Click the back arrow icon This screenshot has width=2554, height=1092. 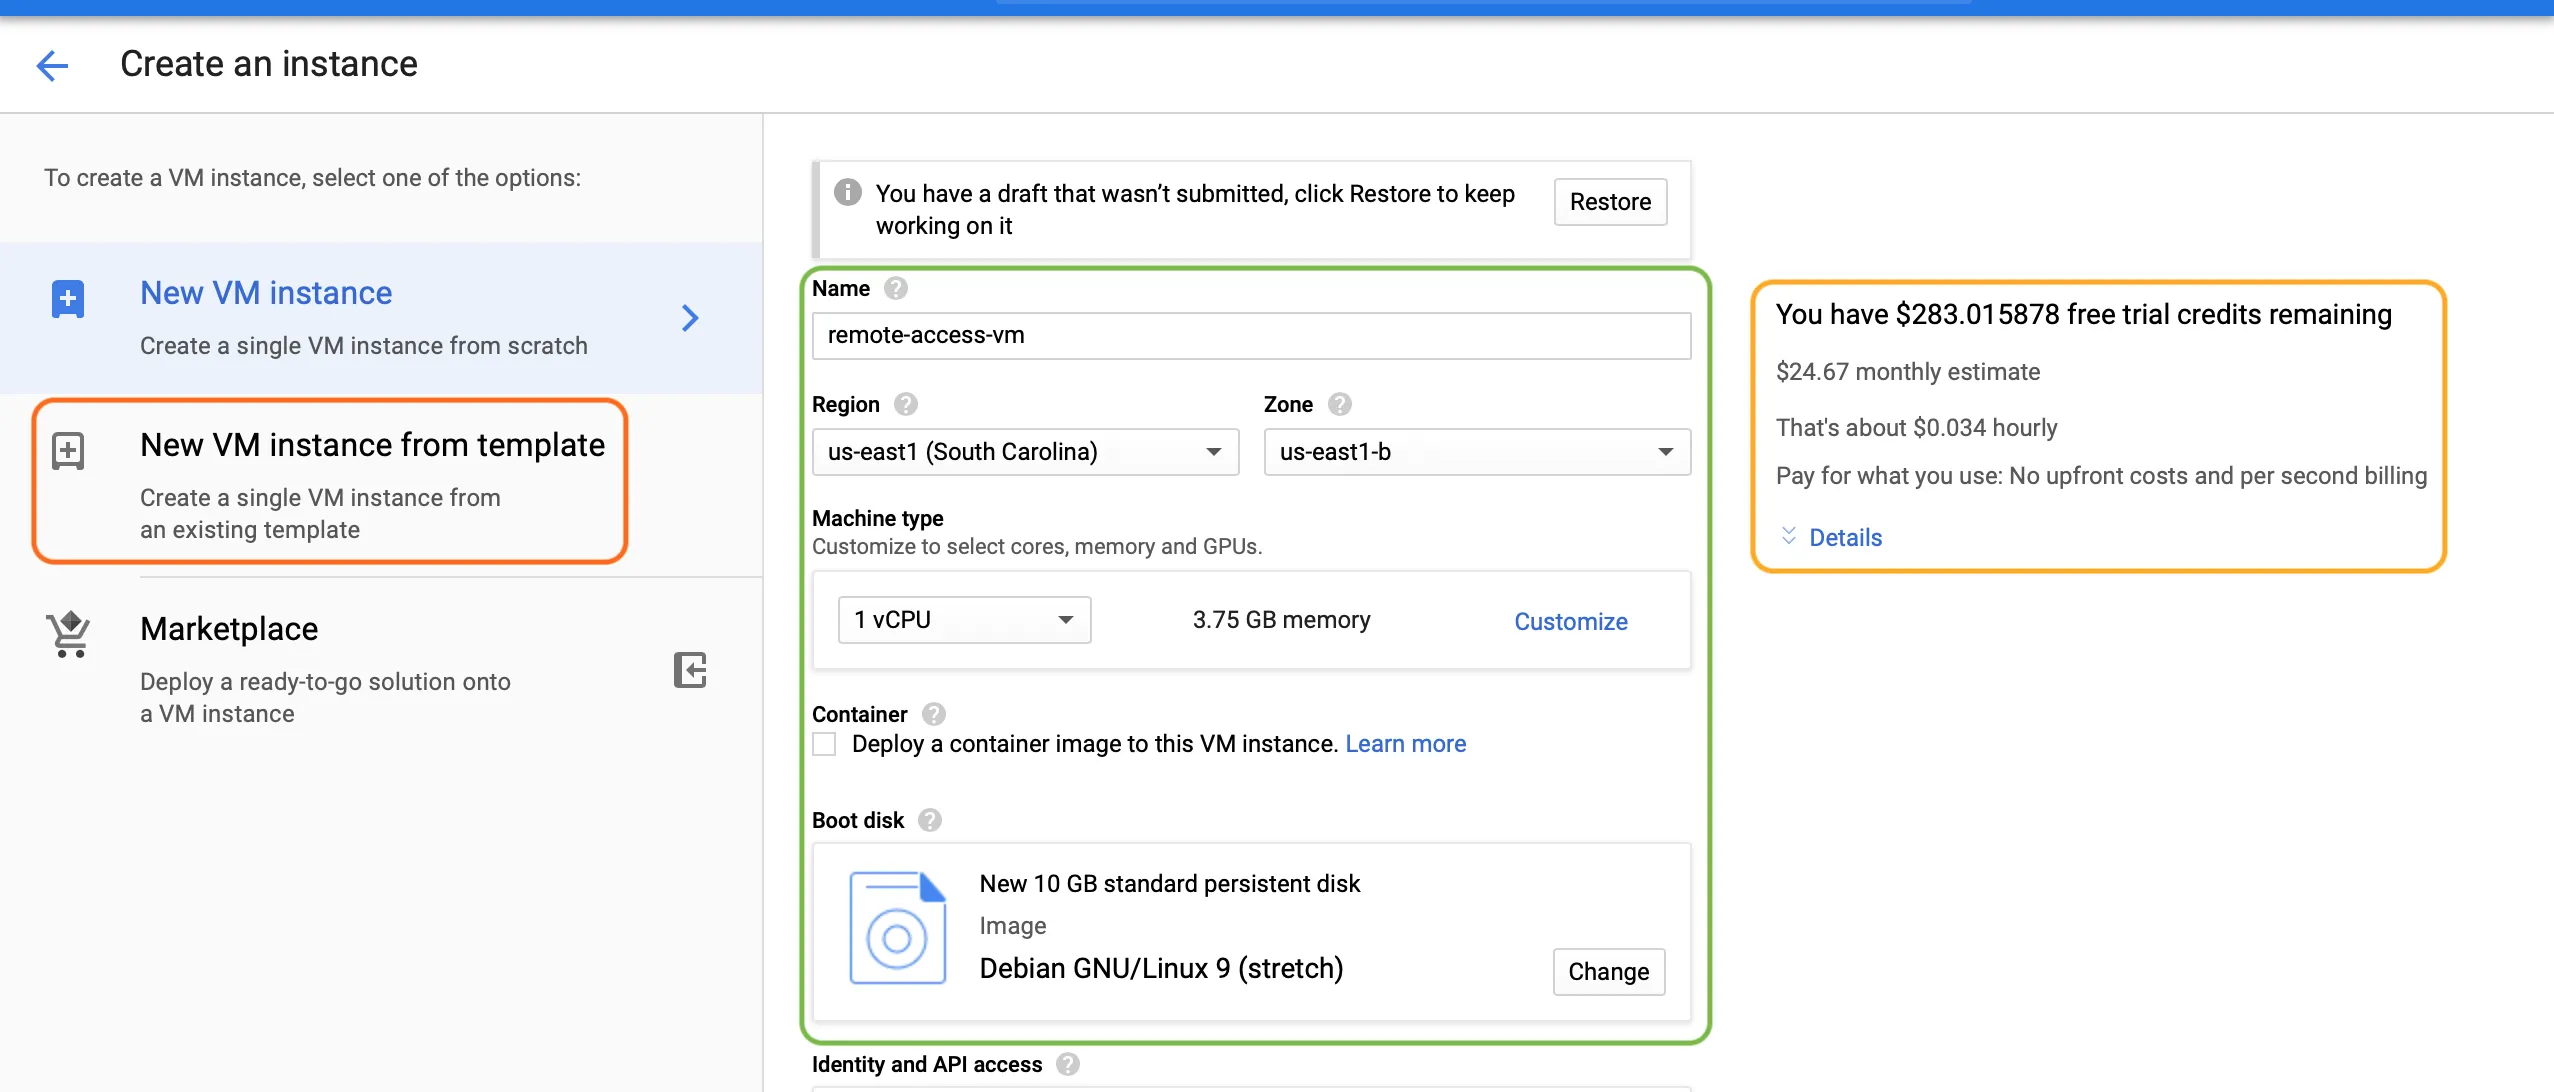(52, 66)
